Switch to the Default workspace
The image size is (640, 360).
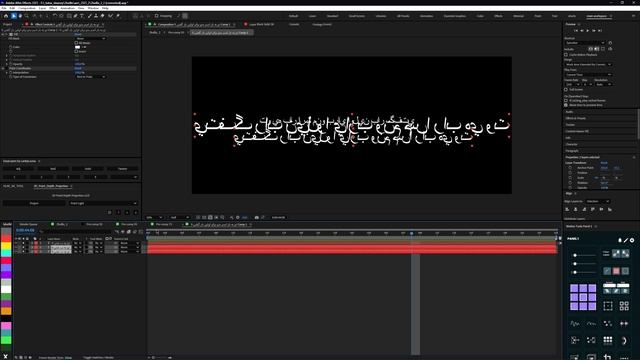(293, 16)
